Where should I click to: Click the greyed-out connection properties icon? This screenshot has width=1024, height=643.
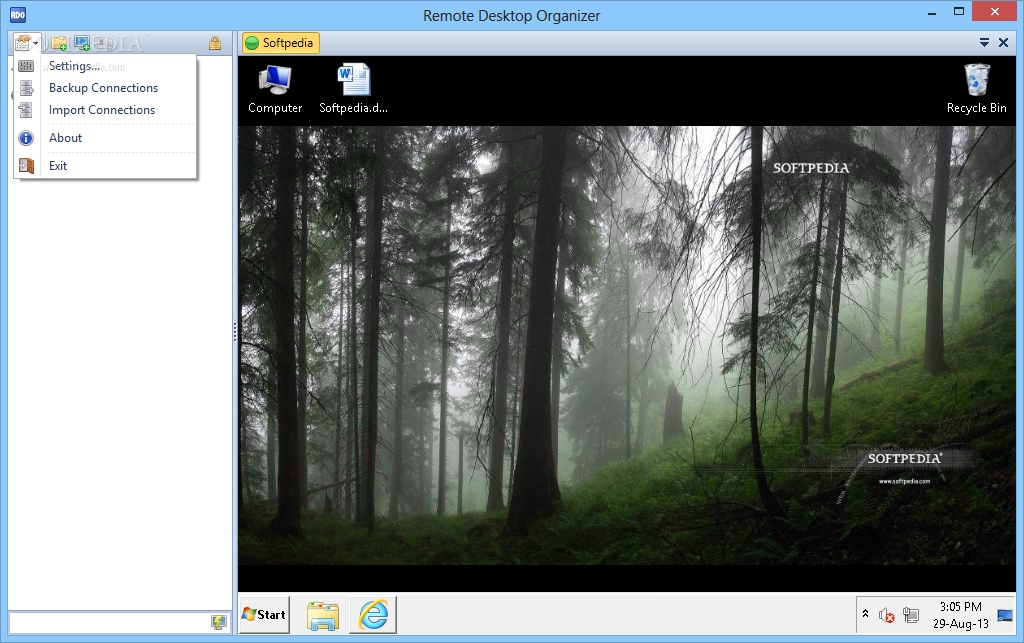coord(104,43)
